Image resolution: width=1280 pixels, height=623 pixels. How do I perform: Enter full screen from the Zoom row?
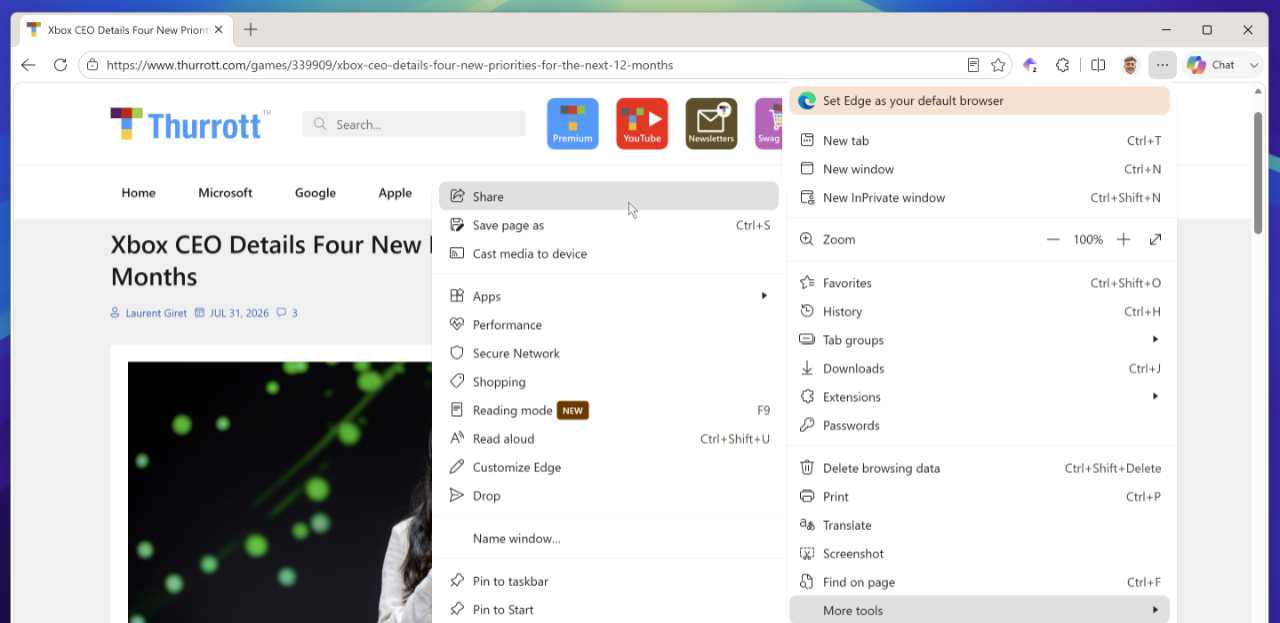1156,240
